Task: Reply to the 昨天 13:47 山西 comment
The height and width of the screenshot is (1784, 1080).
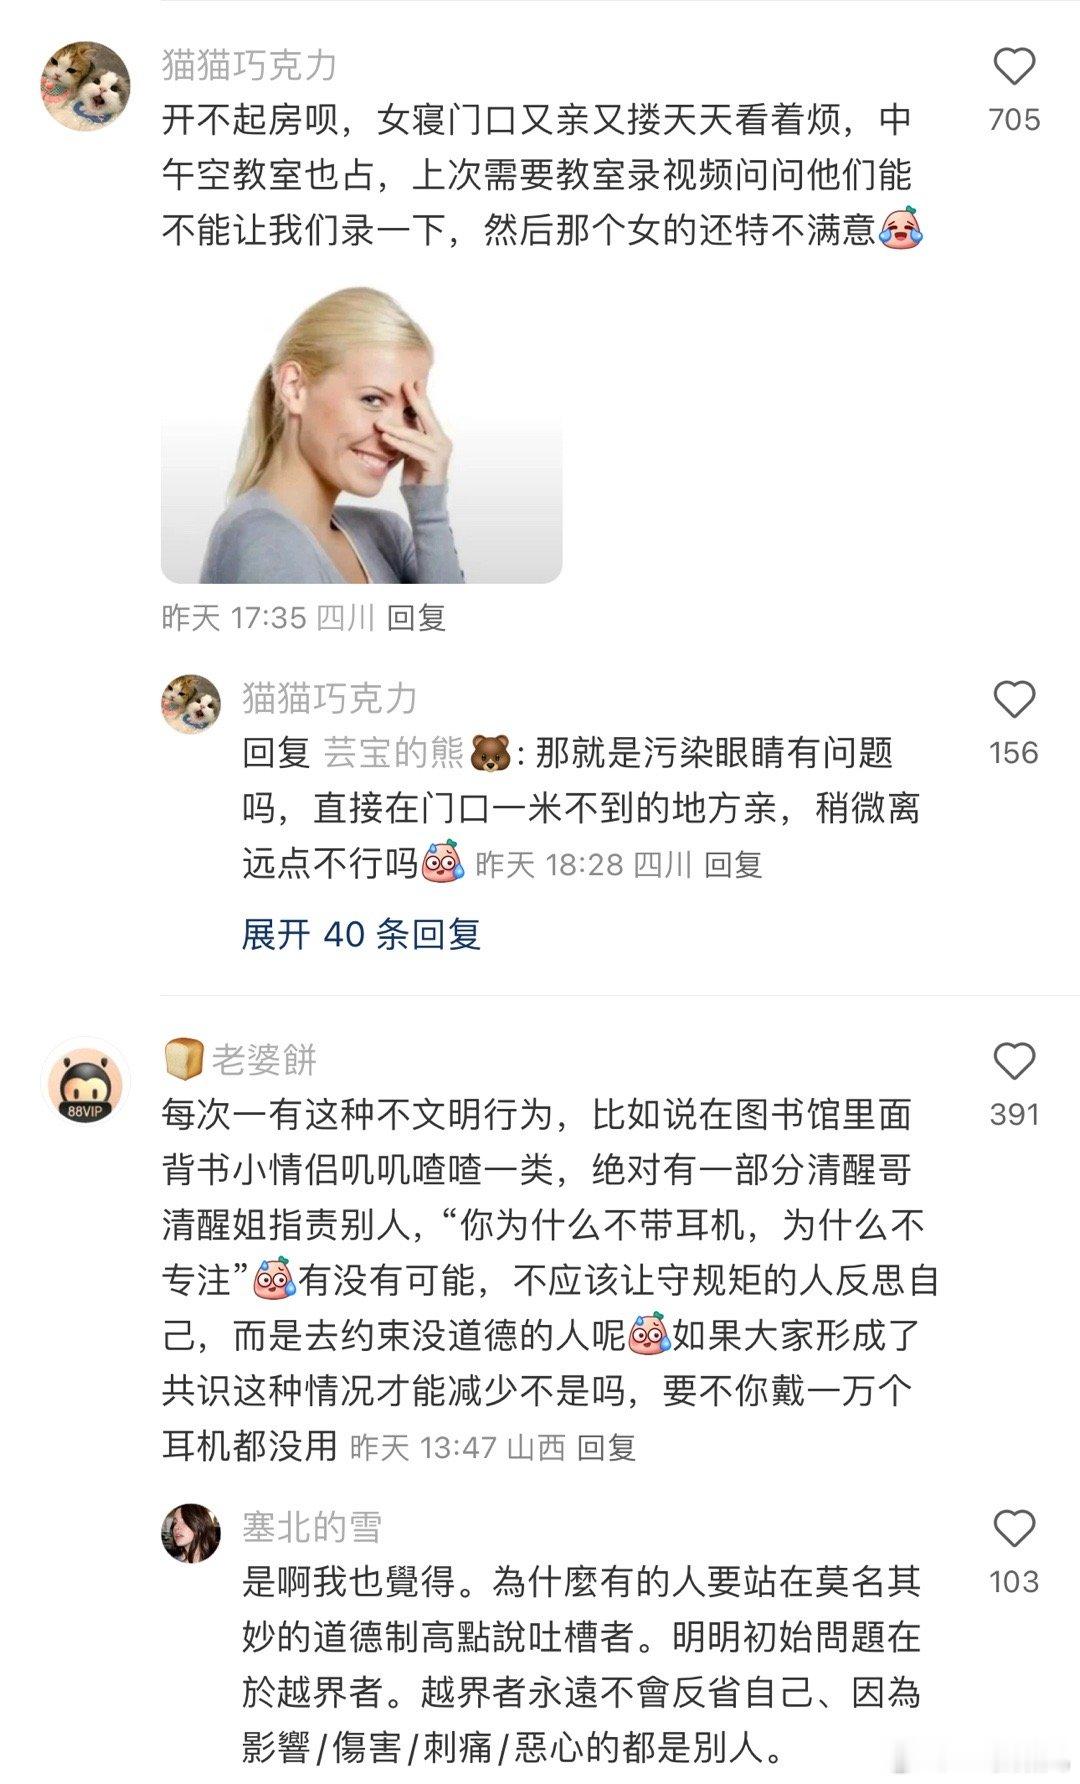Action: [607, 1447]
